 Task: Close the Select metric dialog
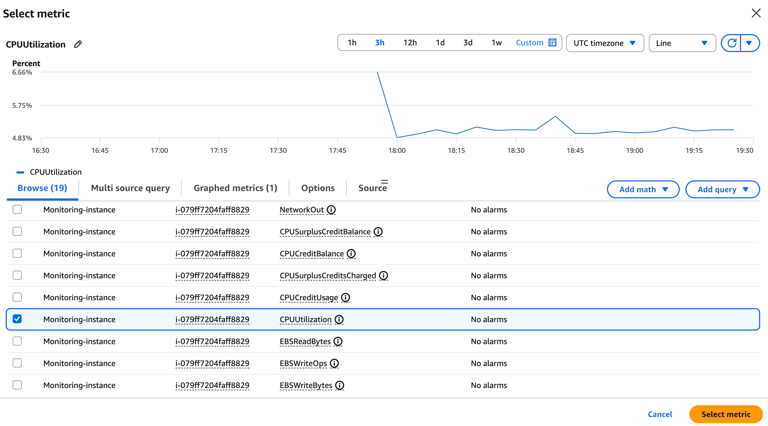pos(756,13)
